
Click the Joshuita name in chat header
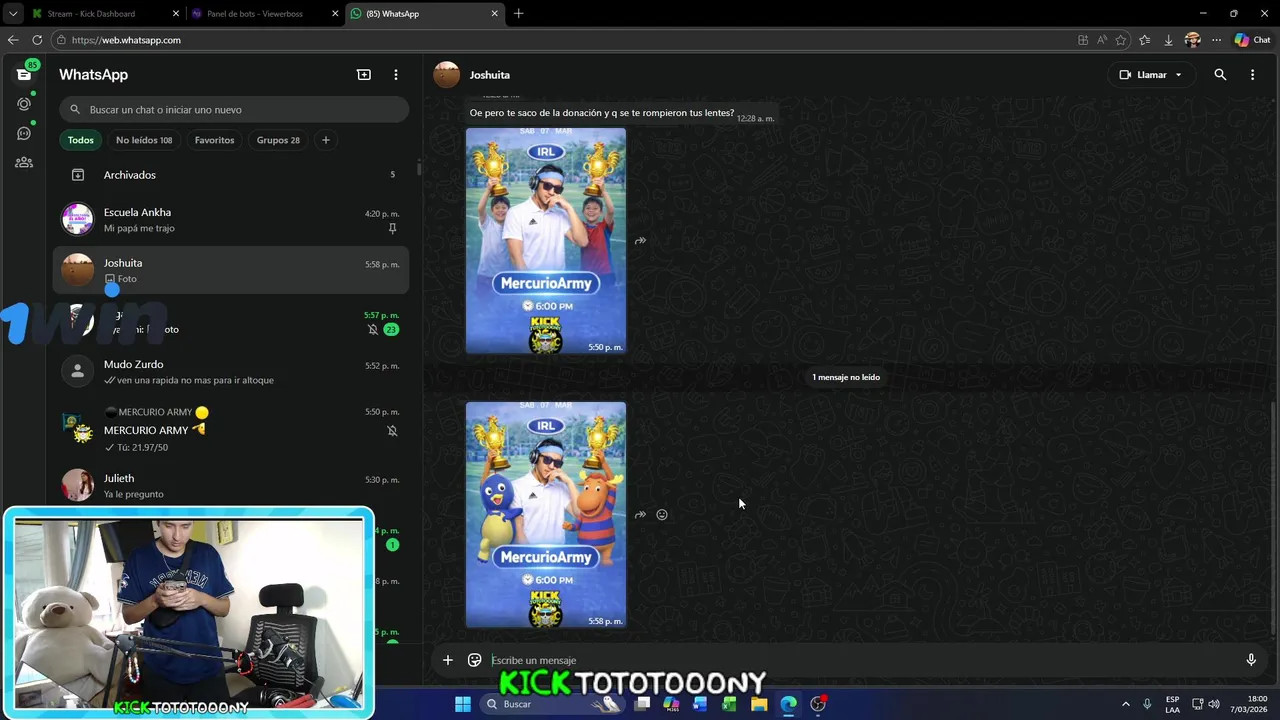[490, 75]
